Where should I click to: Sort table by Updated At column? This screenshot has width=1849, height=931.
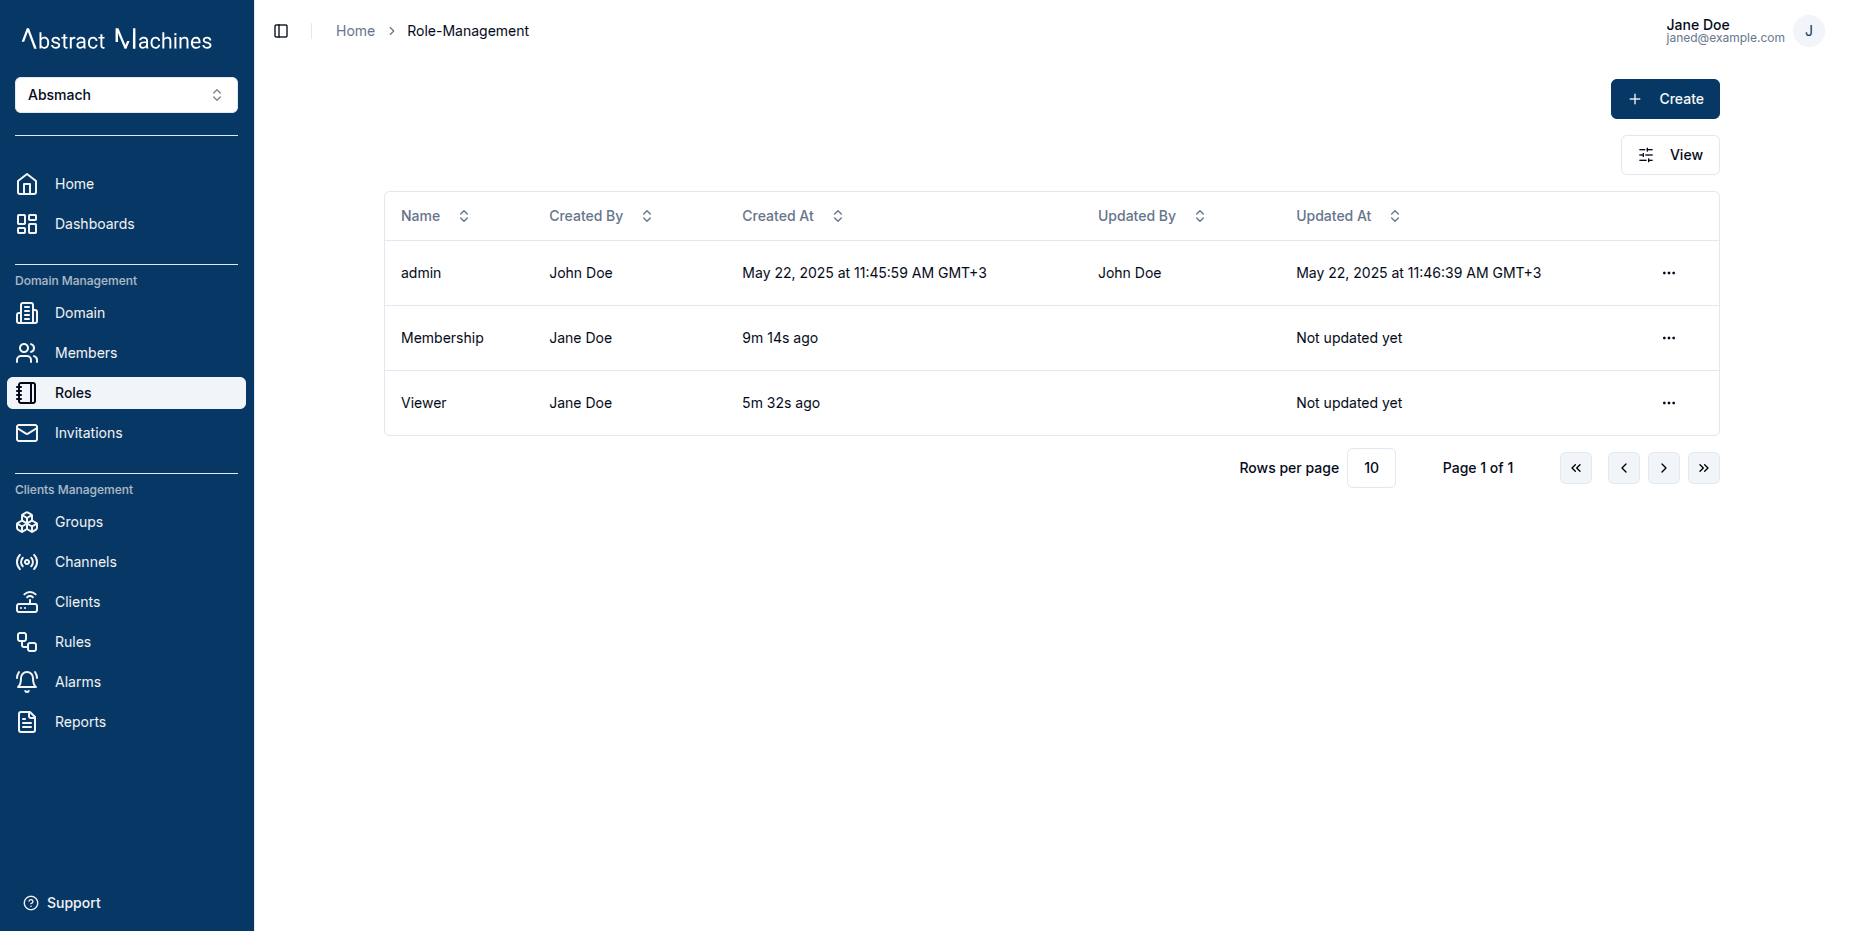coord(1348,216)
